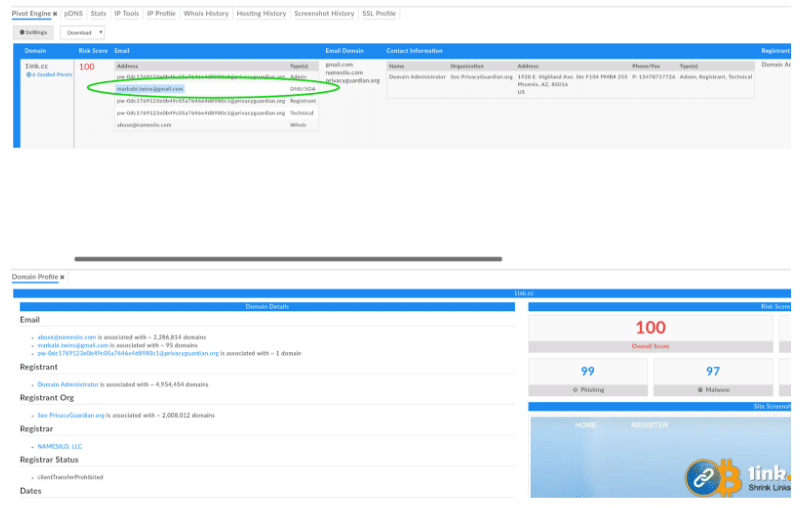This screenshot has height=508, width=805.
Task: Click the Registrant type privacyguardian email row
Action: click(x=216, y=101)
